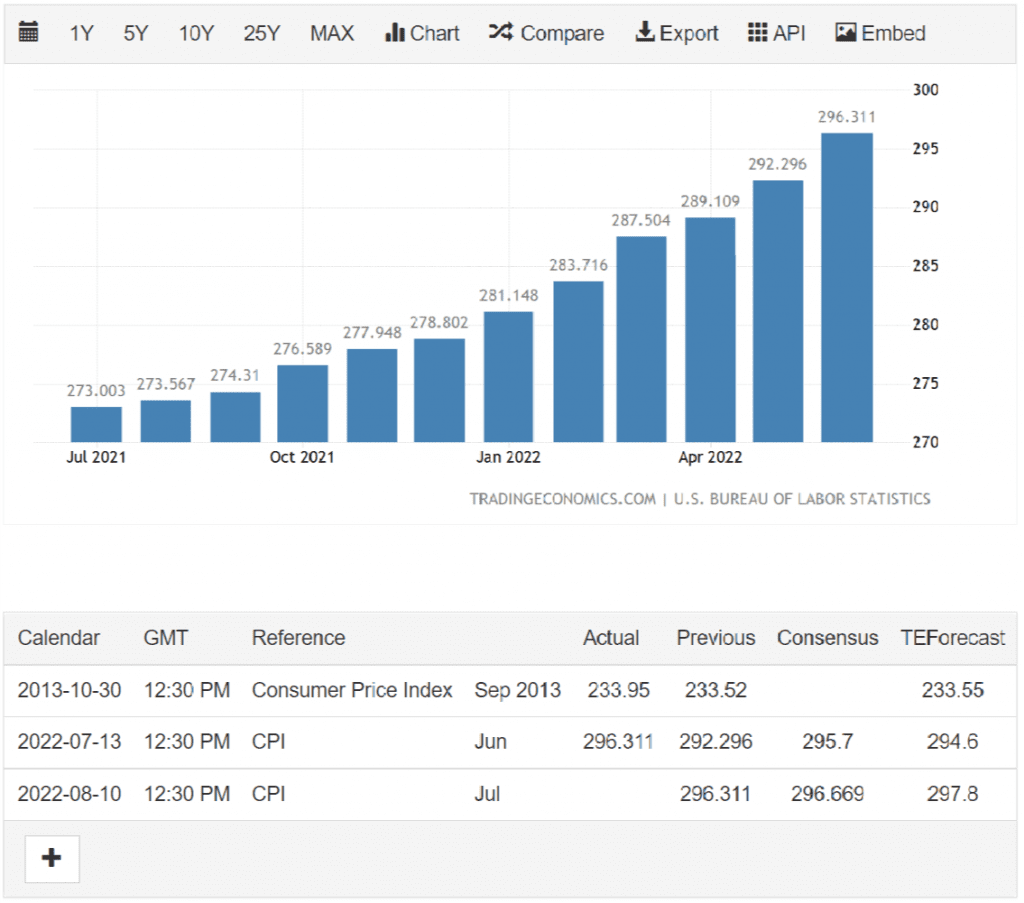Click the TRADINGECONOMICS.COM source text
The height and width of the screenshot is (903, 1024).
click(562, 499)
